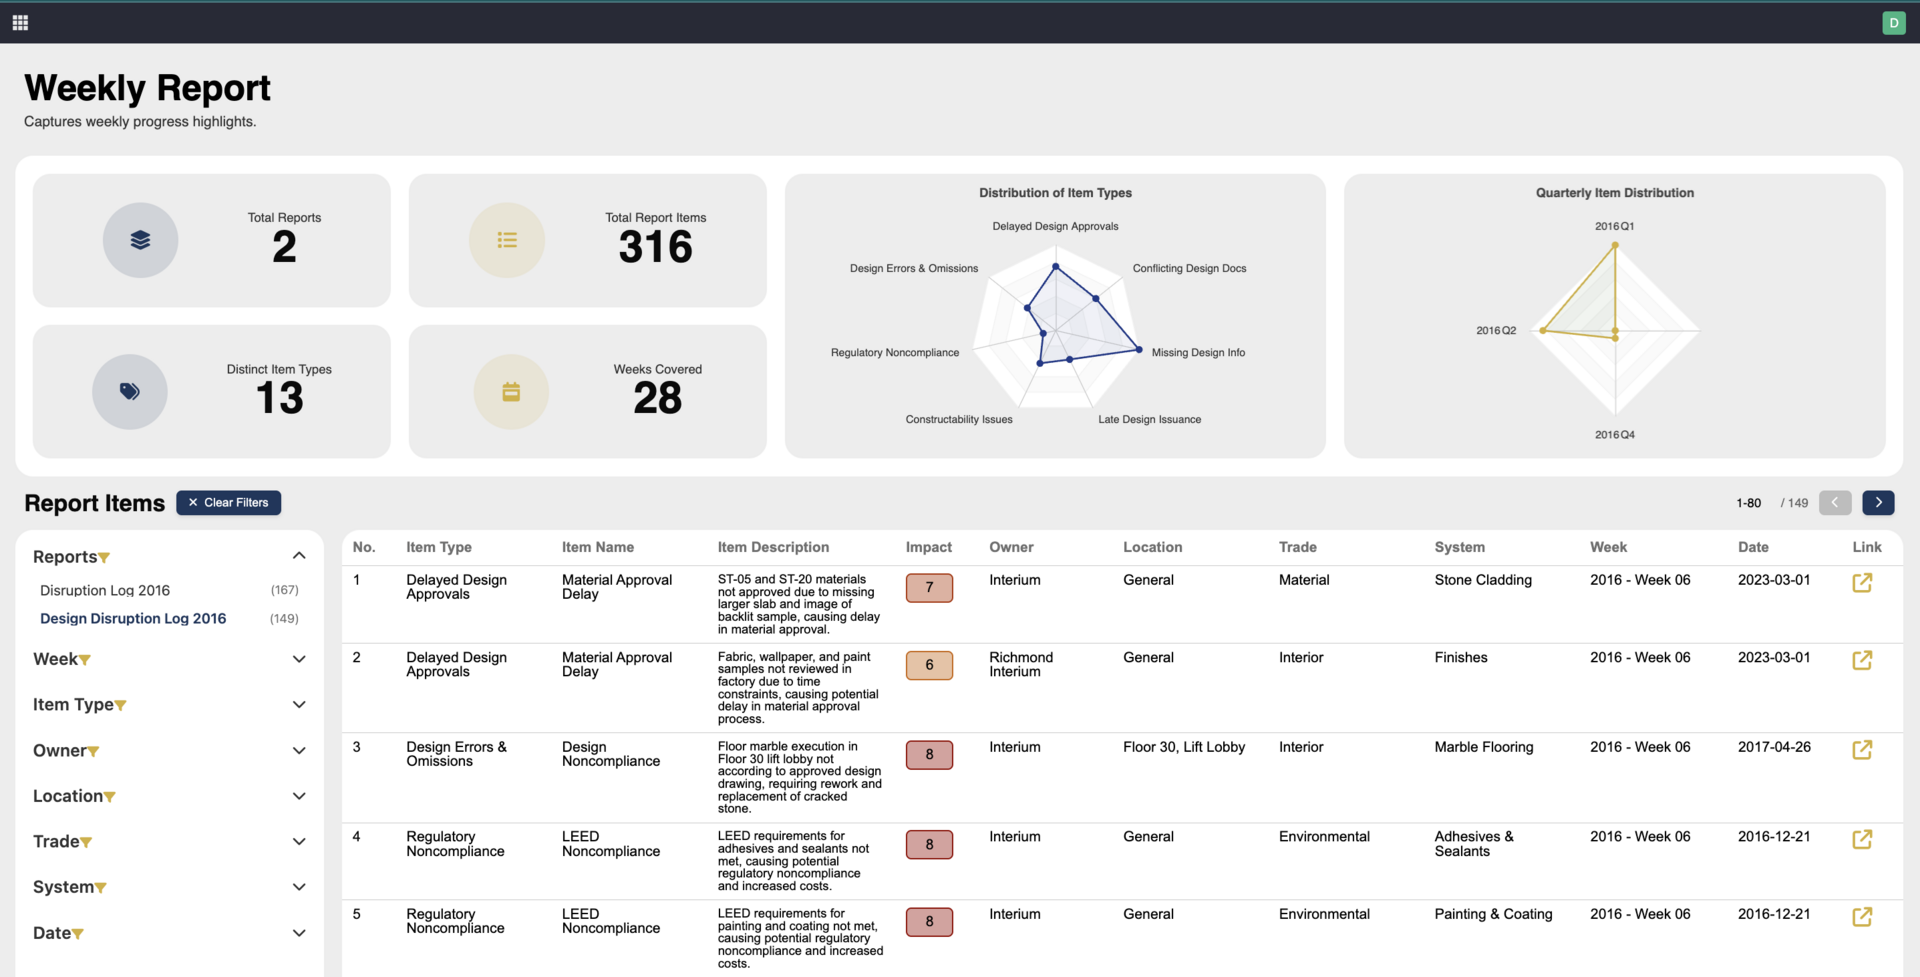Expand the Location filter chevron
Screen dimensions: 1920x977
tap(299, 796)
